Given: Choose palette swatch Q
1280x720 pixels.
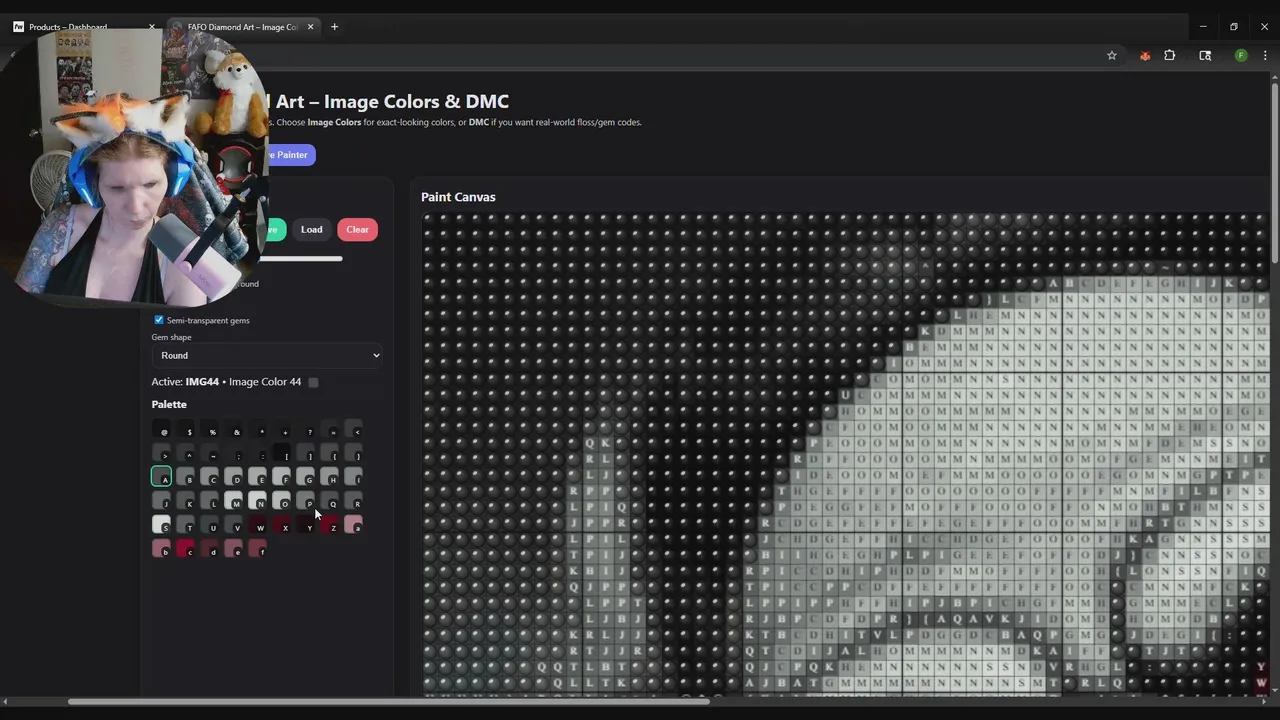Looking at the screenshot, I should pyautogui.click(x=329, y=500).
